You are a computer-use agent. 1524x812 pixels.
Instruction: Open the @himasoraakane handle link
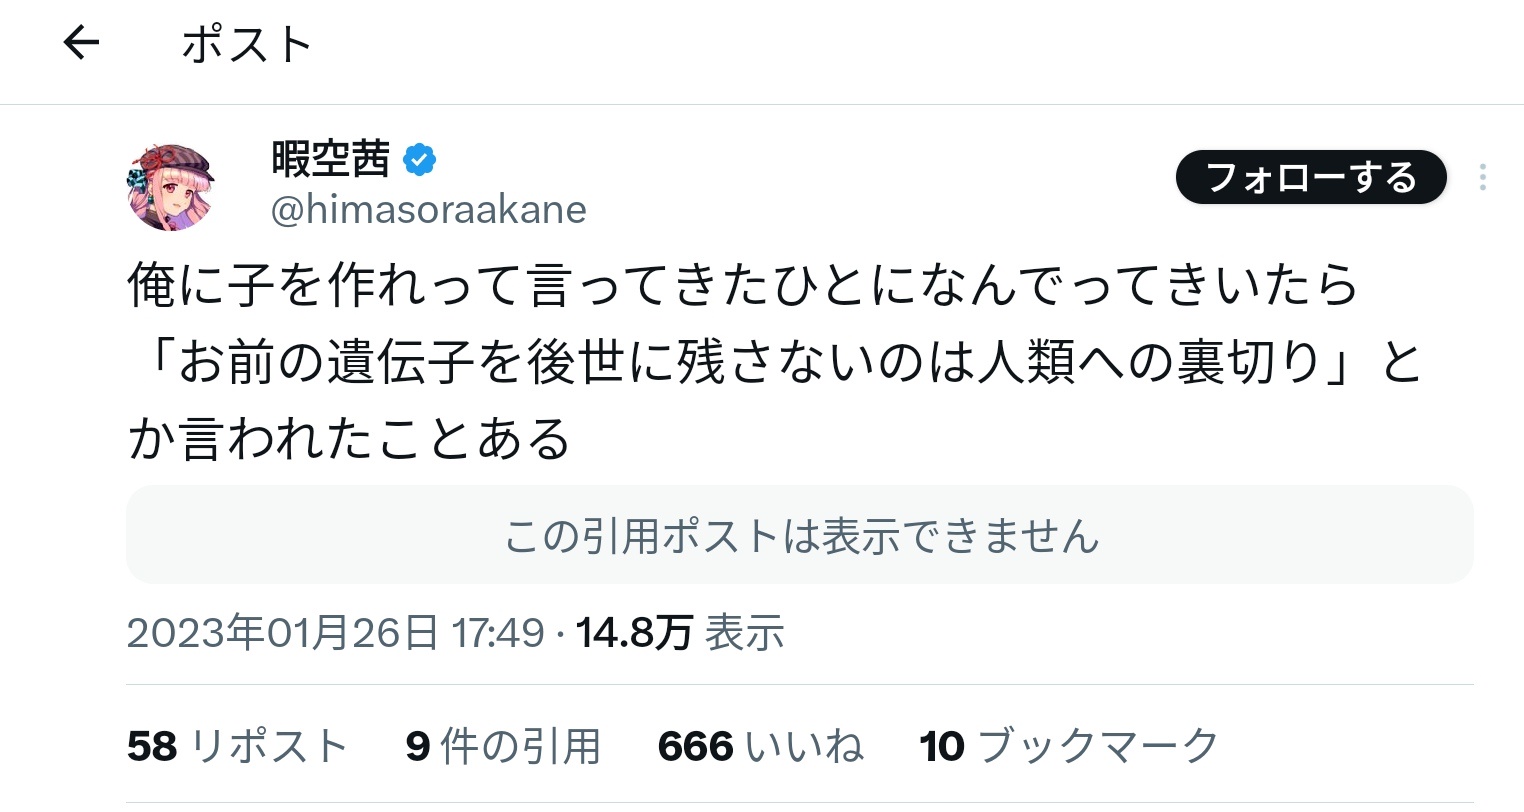pyautogui.click(x=429, y=210)
